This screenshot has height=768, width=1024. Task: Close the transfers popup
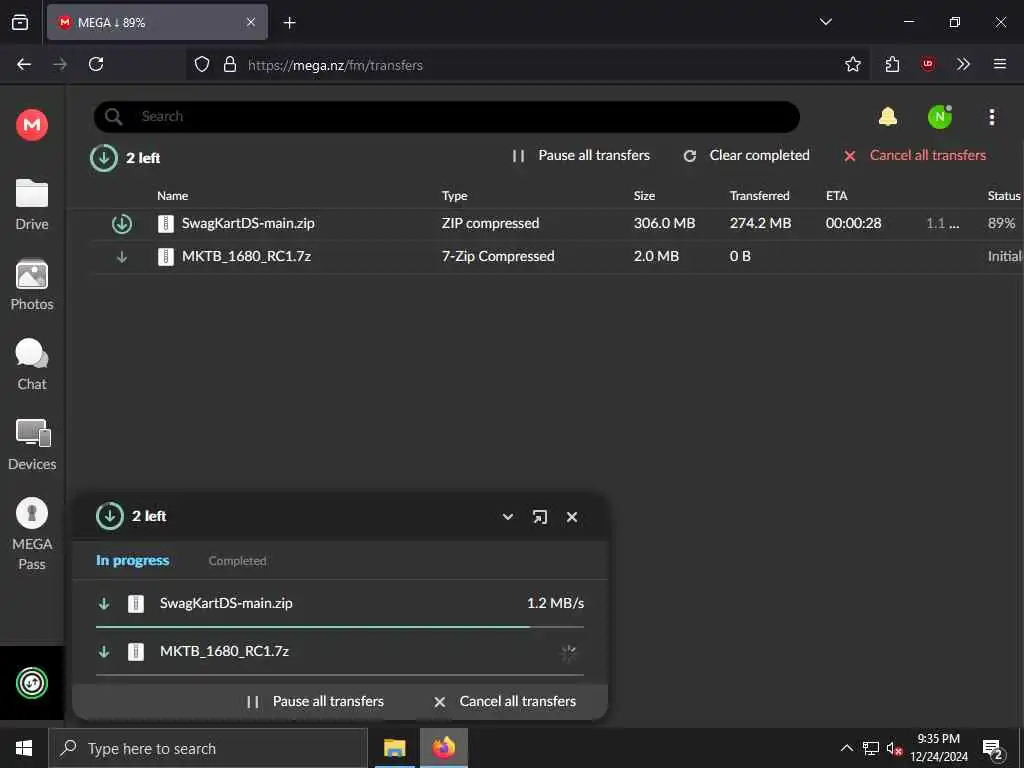tap(572, 517)
